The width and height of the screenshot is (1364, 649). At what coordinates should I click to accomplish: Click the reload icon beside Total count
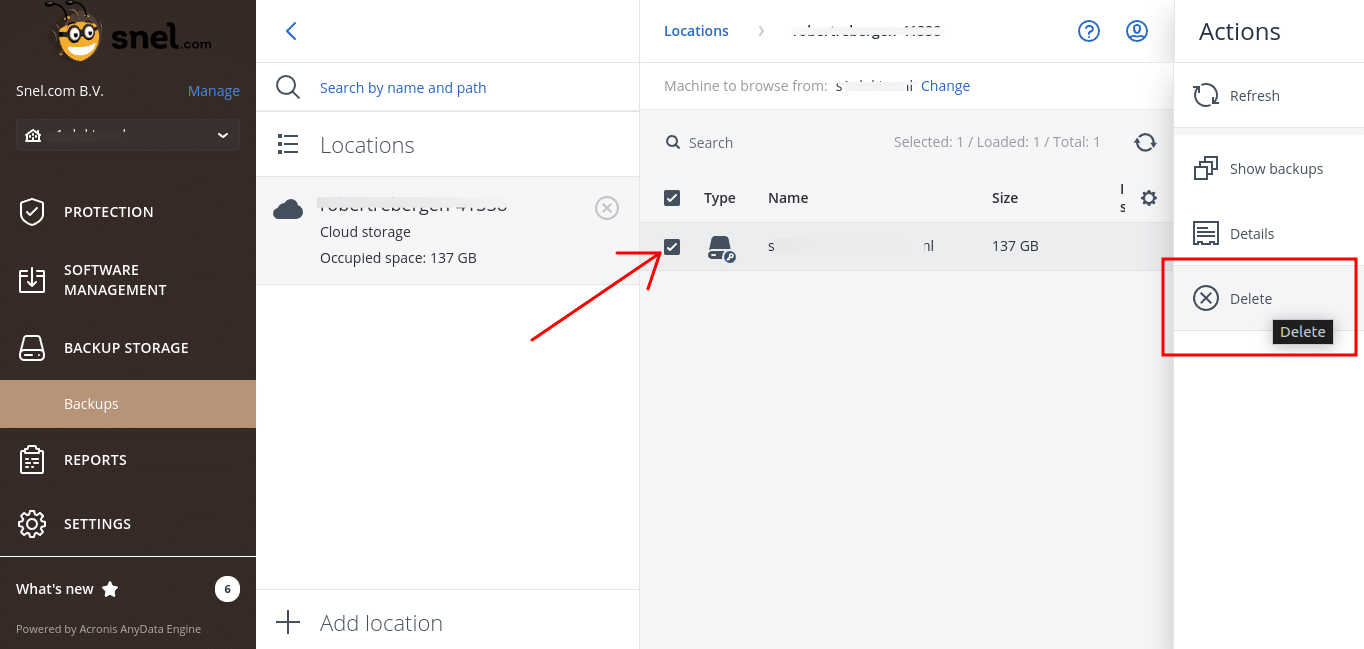[1145, 143]
